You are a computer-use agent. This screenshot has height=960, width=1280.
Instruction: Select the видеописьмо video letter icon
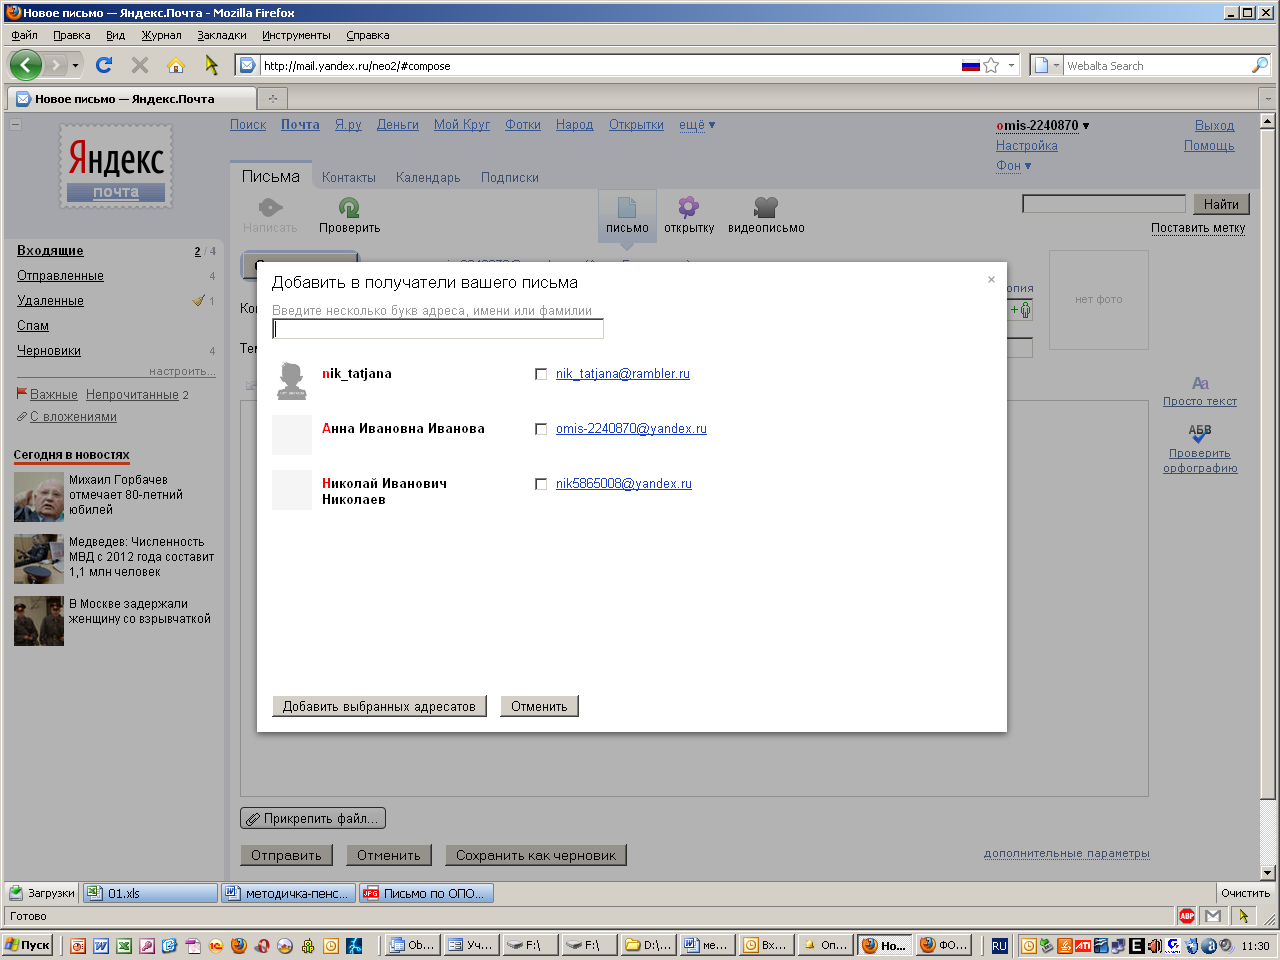766,207
